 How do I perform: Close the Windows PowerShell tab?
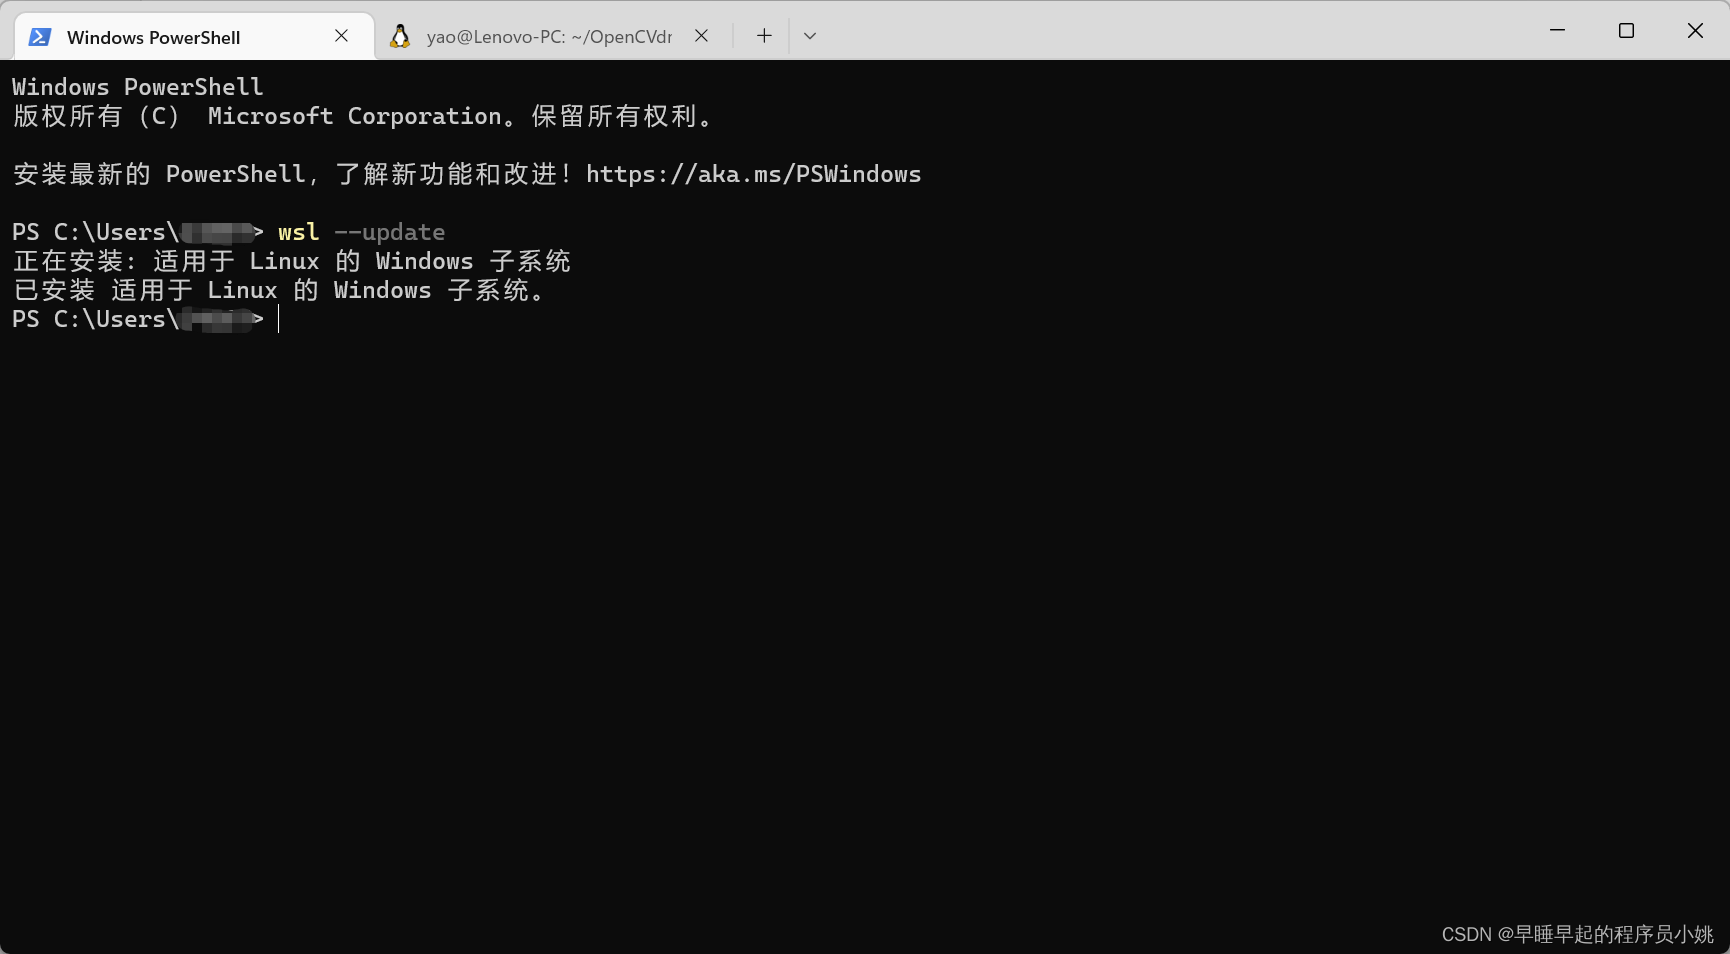click(x=342, y=36)
